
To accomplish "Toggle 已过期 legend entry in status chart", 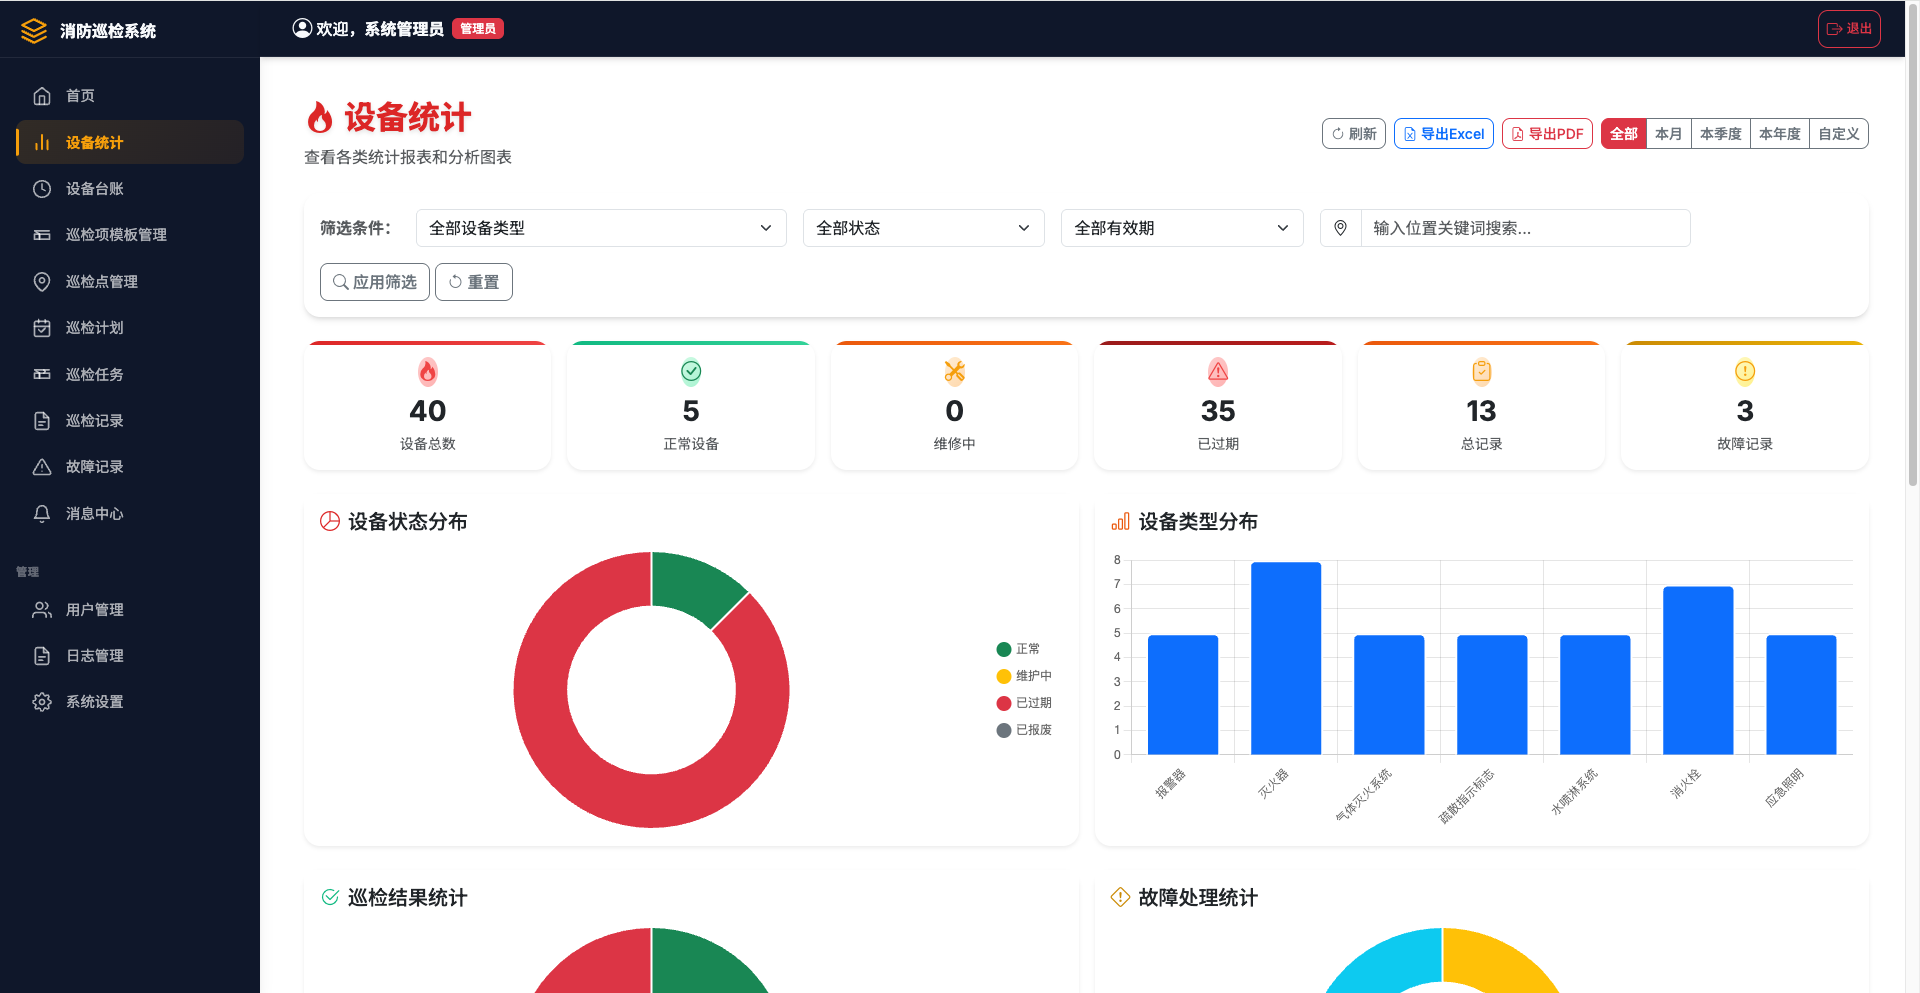I will click(1024, 703).
